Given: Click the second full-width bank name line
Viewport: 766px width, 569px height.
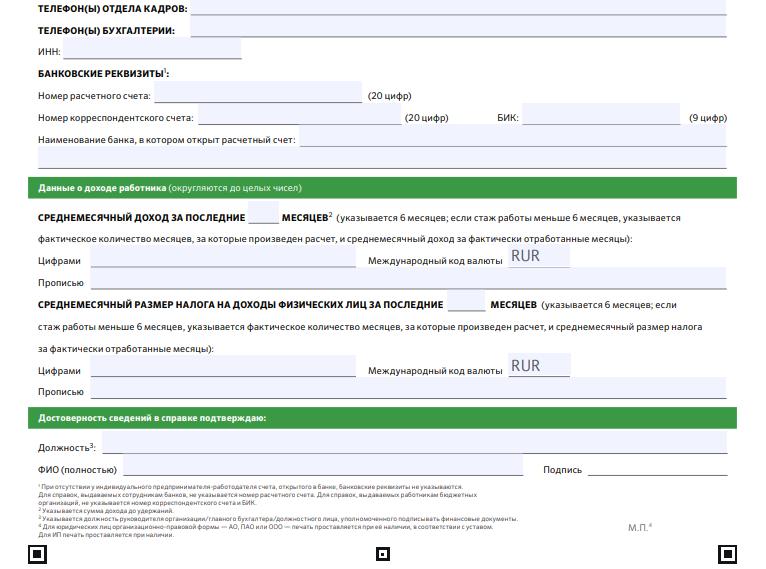Looking at the screenshot, I should [x=382, y=159].
